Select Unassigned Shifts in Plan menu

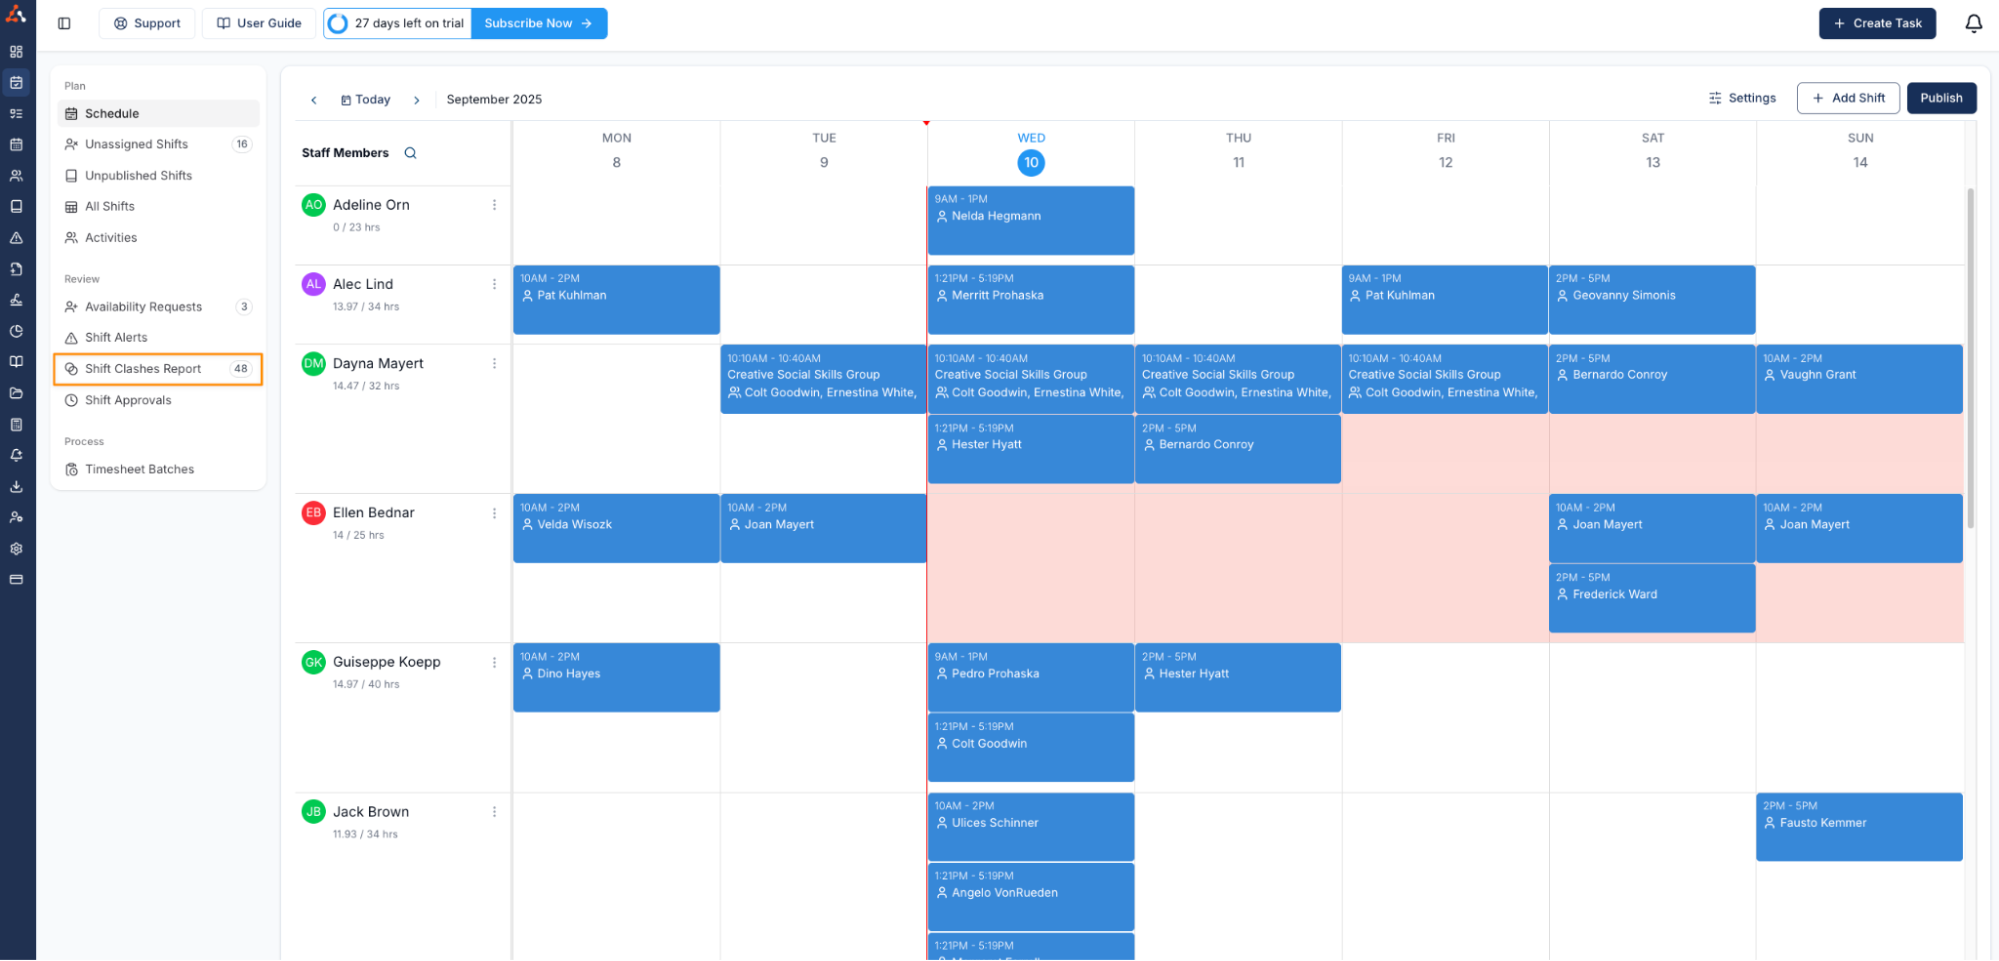point(136,144)
